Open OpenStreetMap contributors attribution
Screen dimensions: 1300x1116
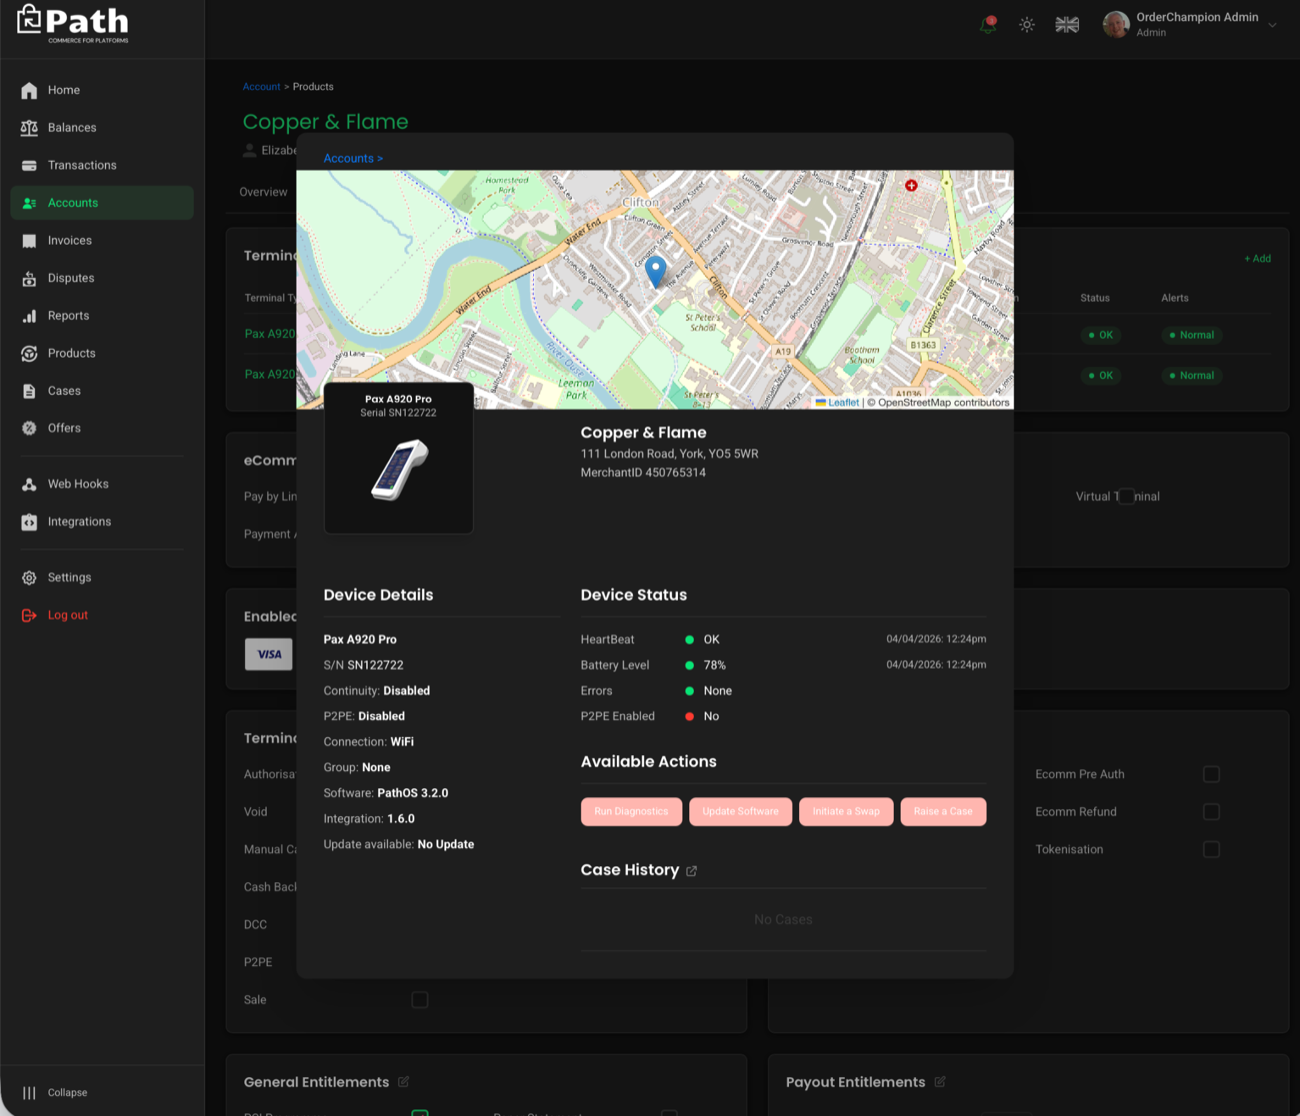938,403
